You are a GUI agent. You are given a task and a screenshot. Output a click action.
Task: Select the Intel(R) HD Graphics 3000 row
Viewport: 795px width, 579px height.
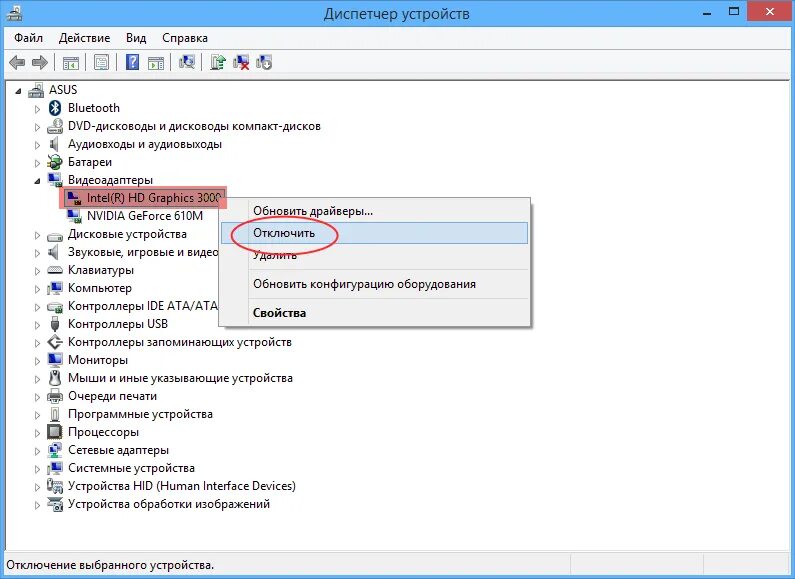pyautogui.click(x=143, y=198)
